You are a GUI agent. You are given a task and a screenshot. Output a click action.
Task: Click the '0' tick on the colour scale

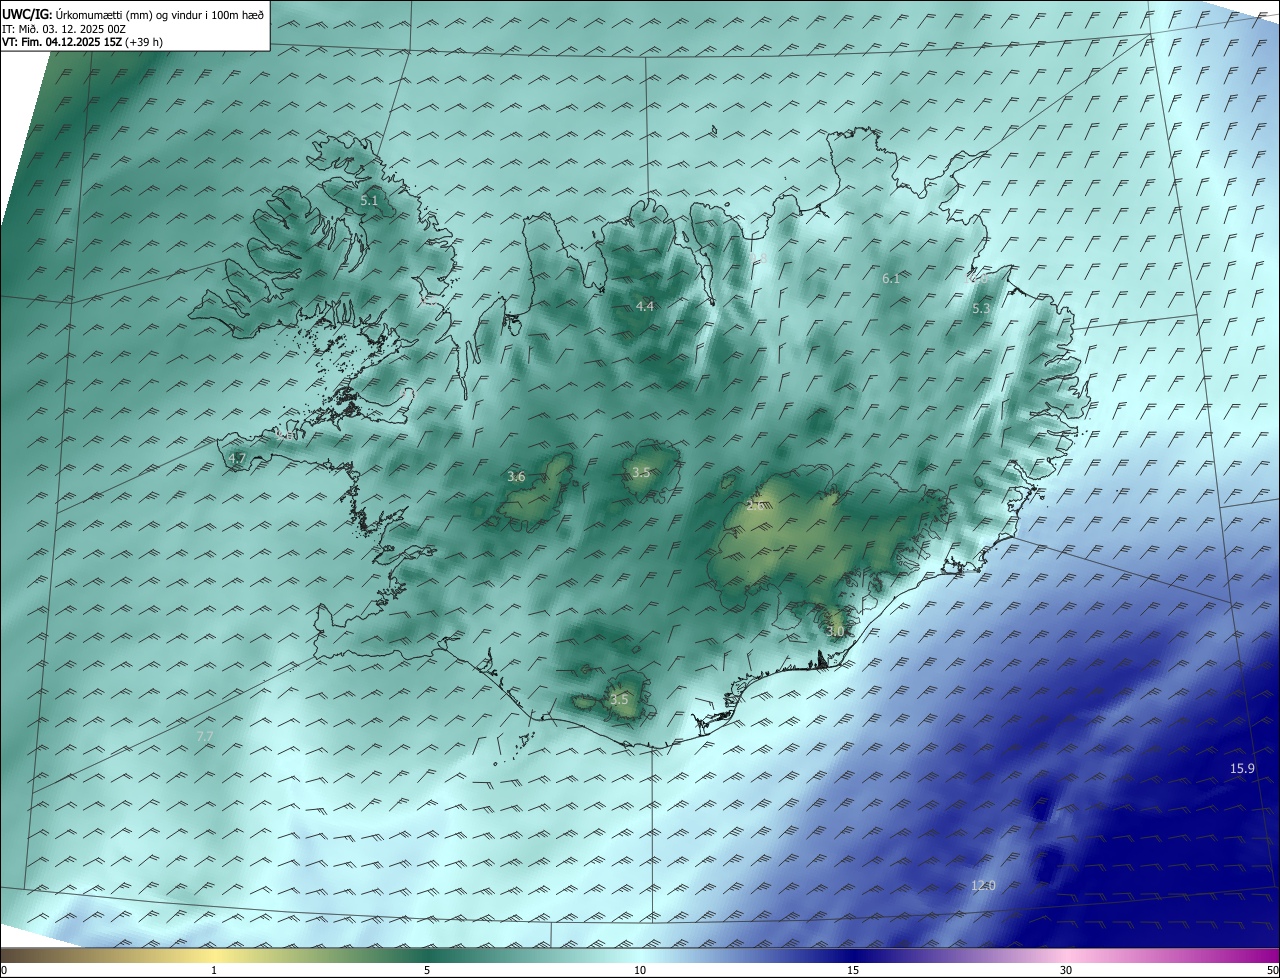tap(4, 970)
